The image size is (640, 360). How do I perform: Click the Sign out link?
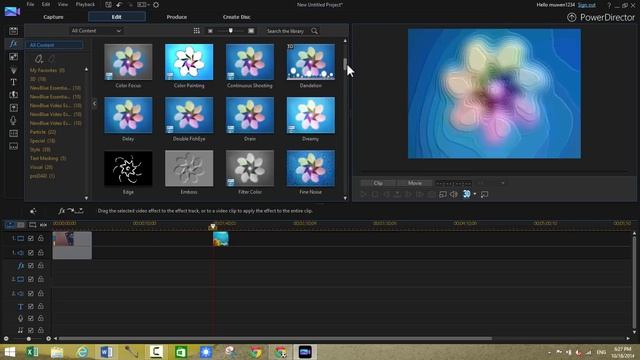587,5
